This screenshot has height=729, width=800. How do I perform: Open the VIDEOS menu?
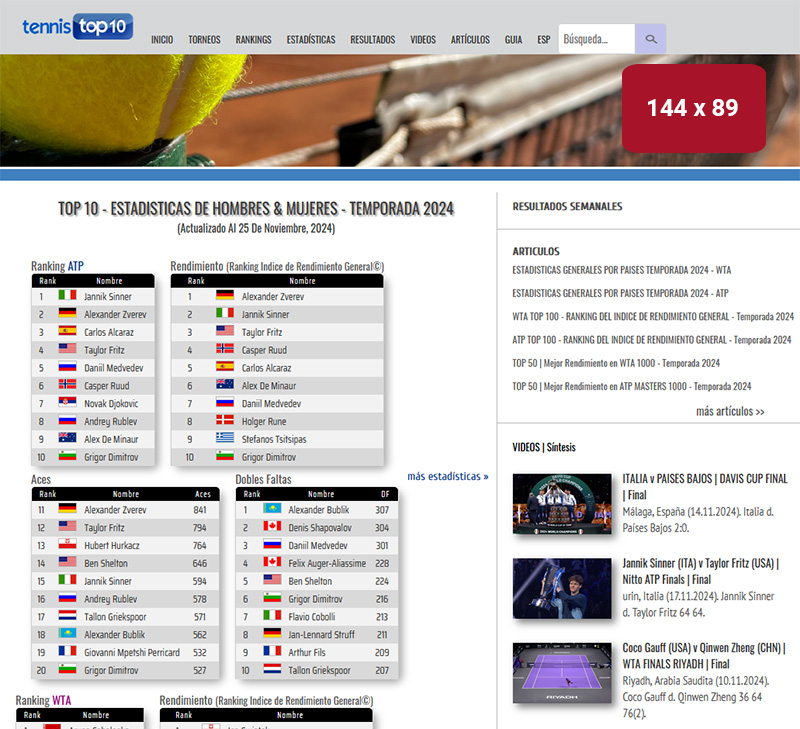(x=423, y=39)
